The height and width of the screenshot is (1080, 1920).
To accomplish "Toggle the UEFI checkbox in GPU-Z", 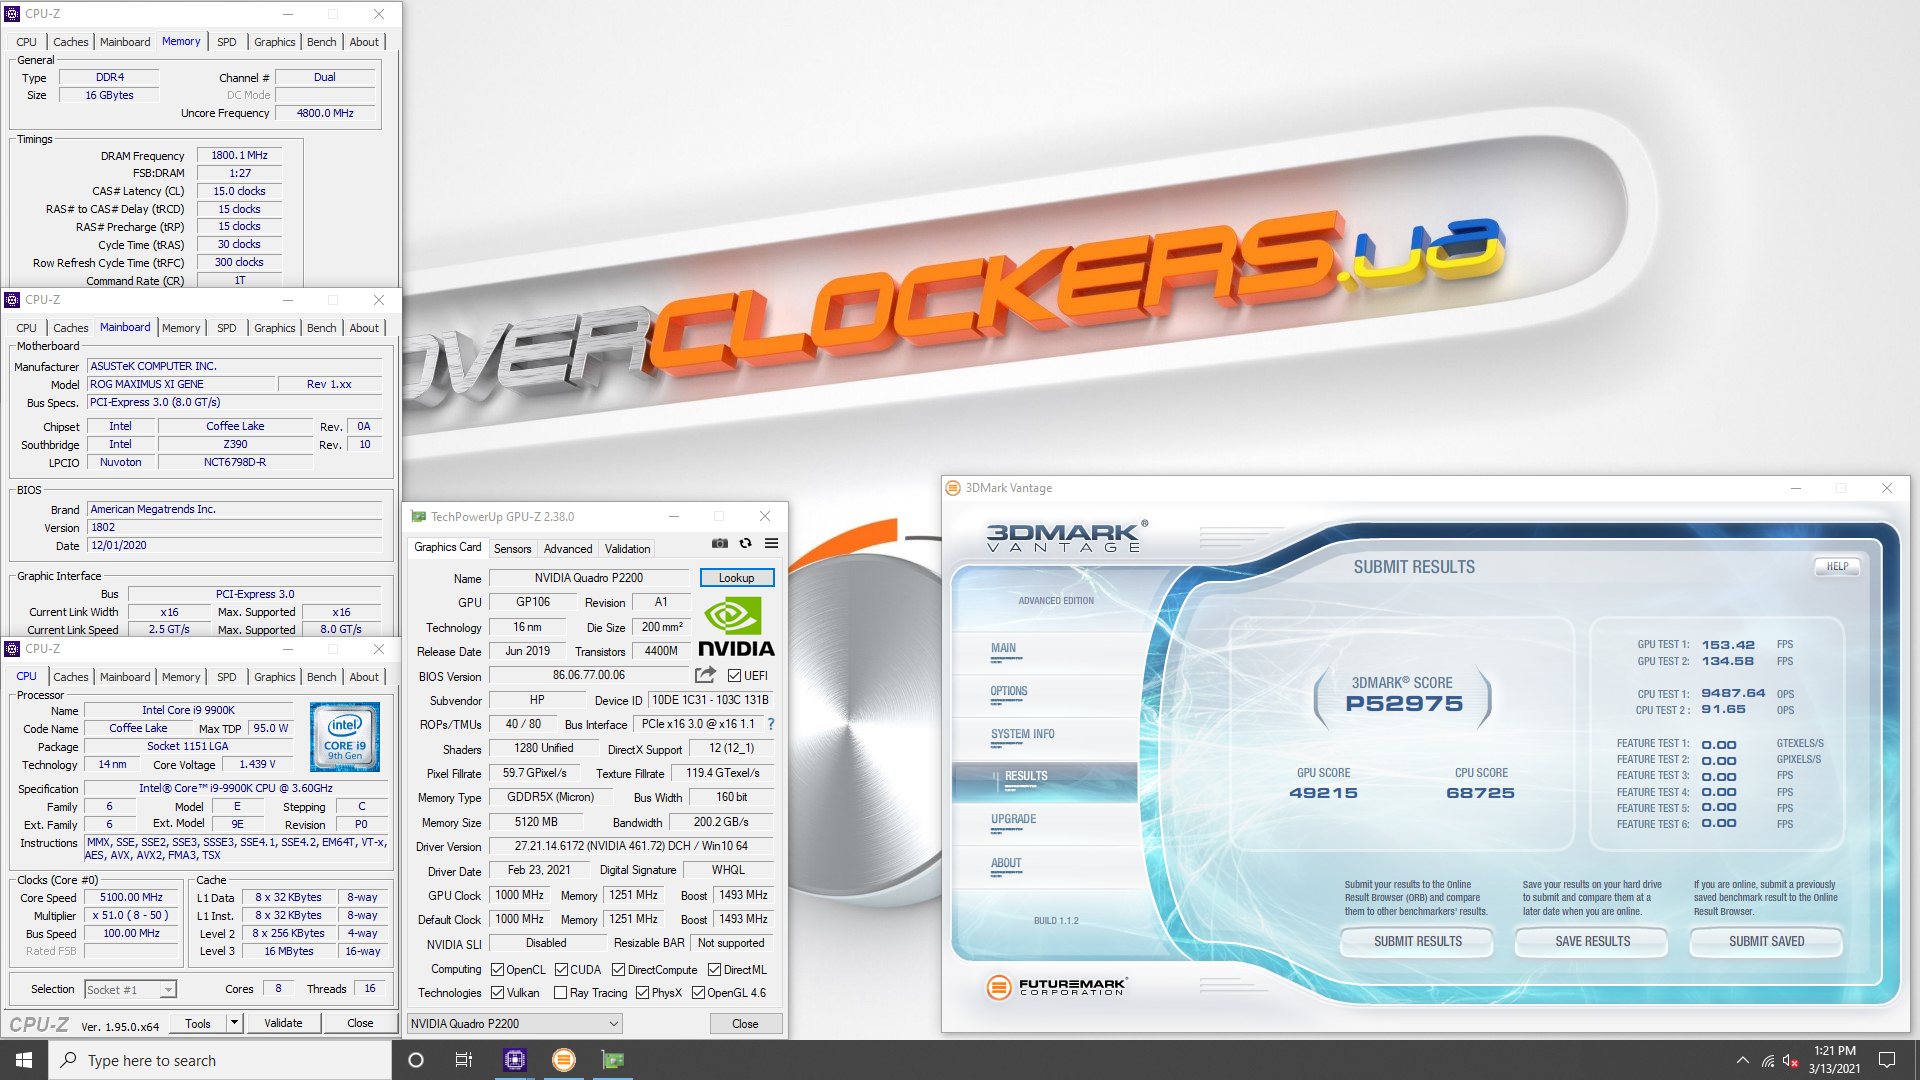I will (x=735, y=676).
